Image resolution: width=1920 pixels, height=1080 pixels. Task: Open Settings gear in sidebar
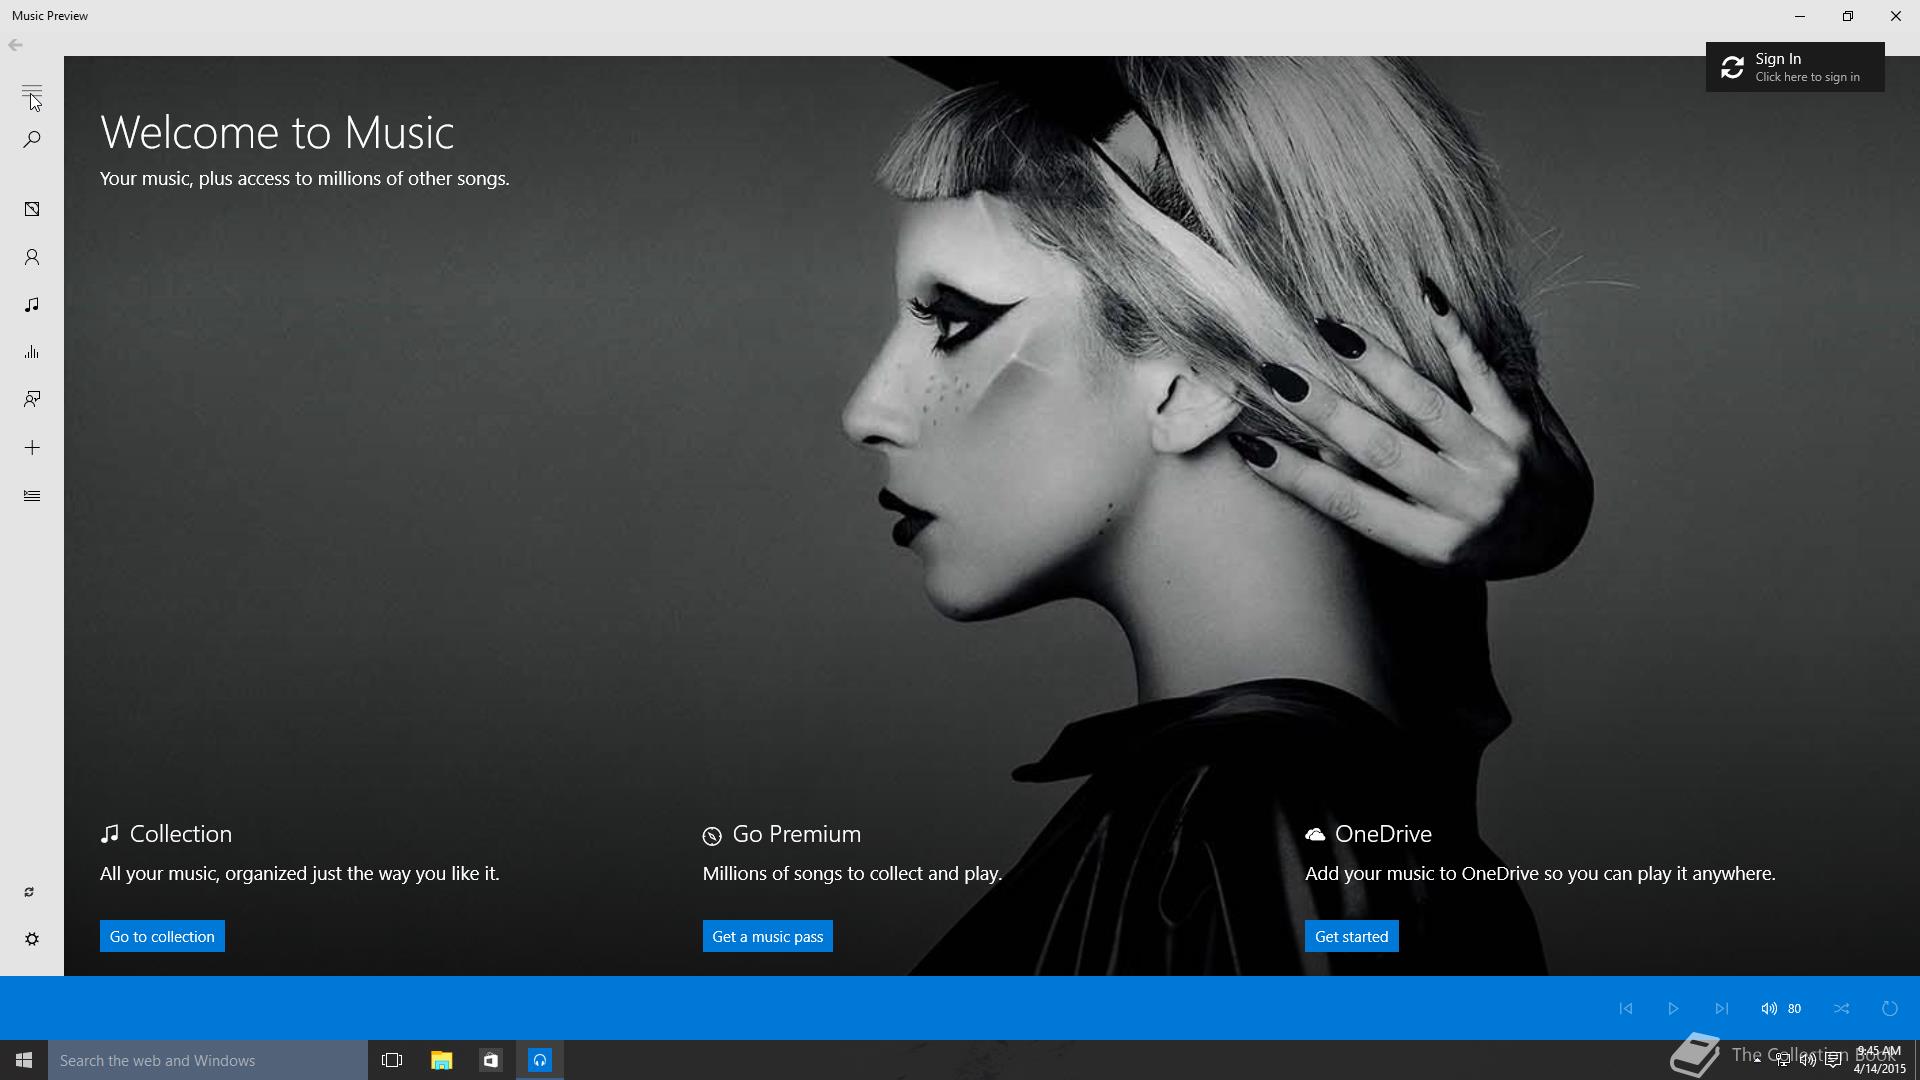(x=32, y=939)
